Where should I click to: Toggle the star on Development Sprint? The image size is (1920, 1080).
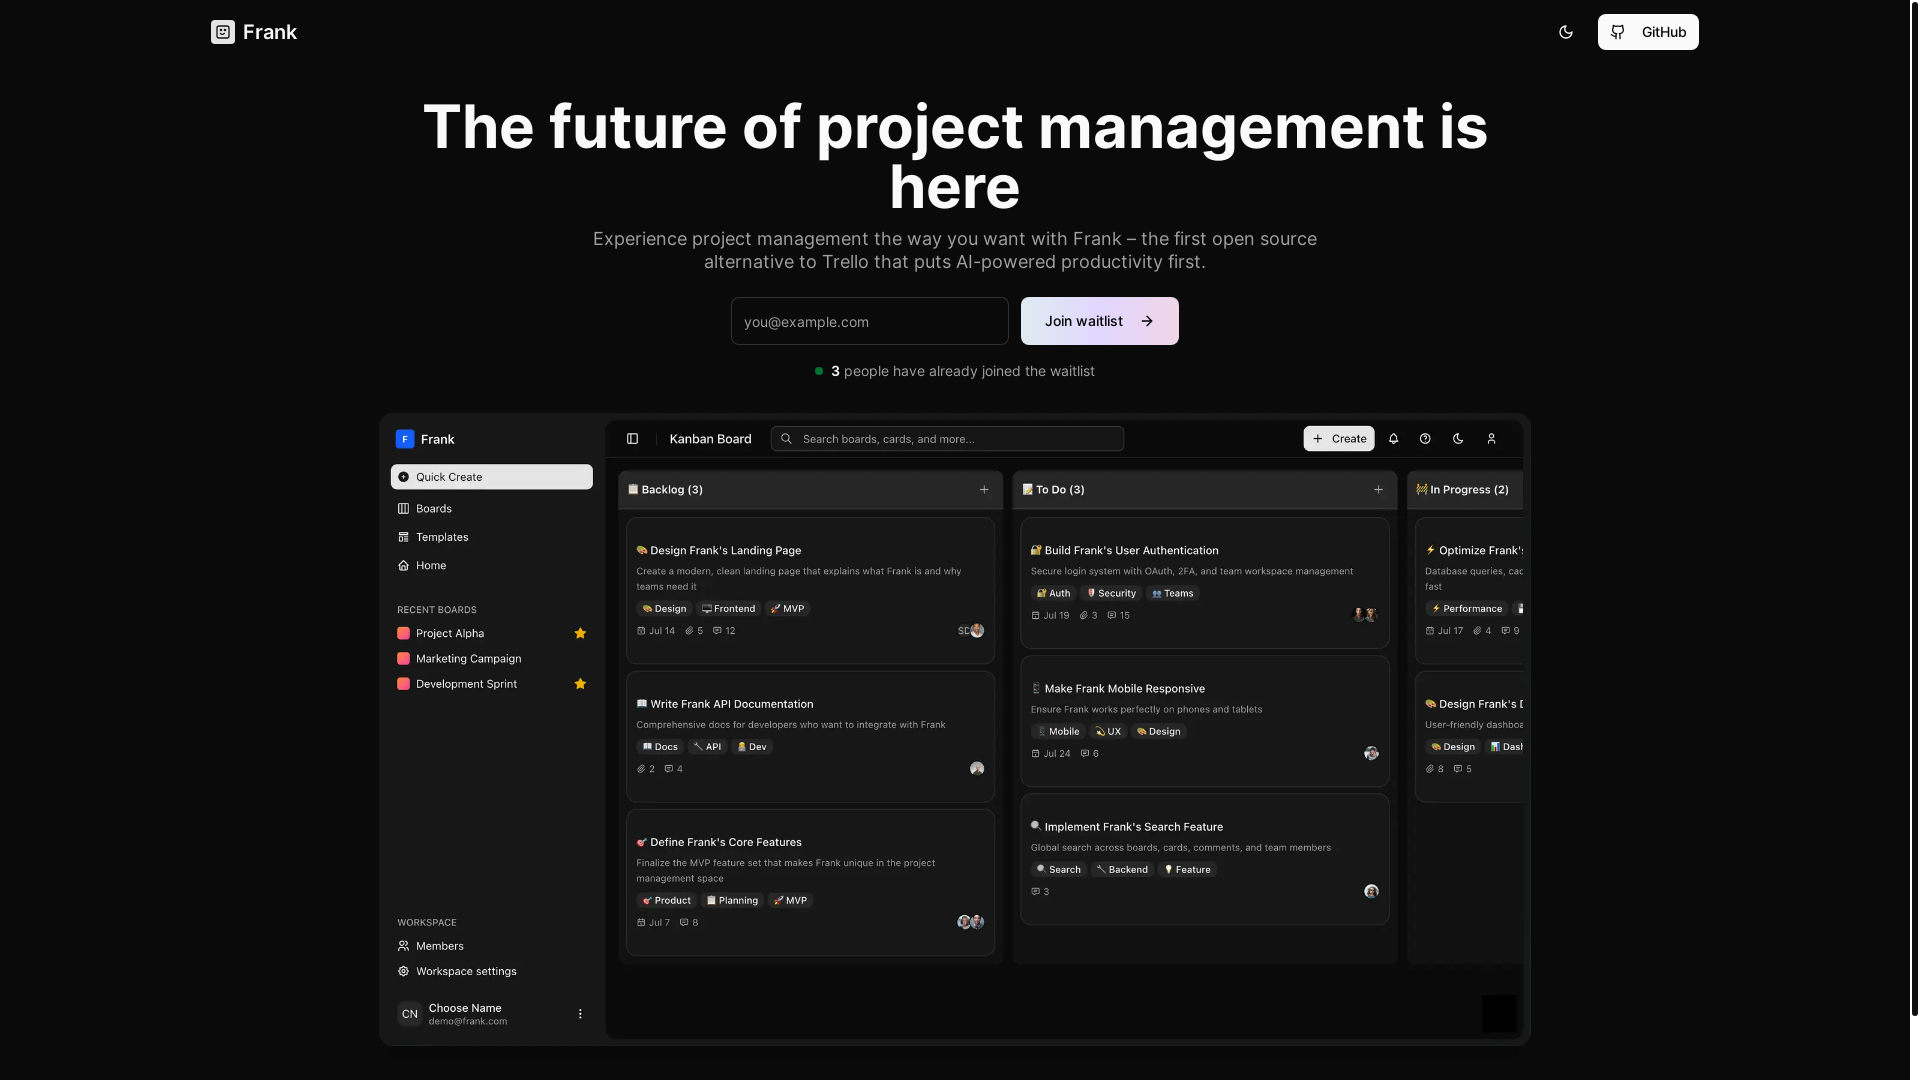[580, 684]
